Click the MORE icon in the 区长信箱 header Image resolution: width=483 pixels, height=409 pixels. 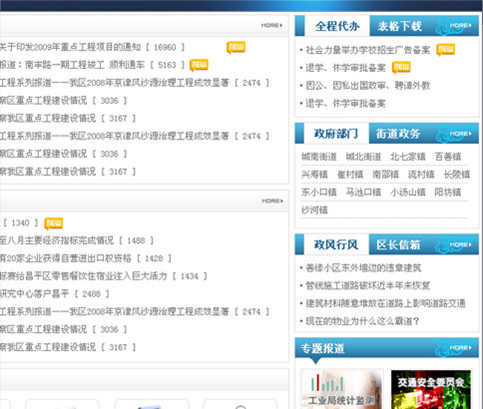click(x=461, y=245)
